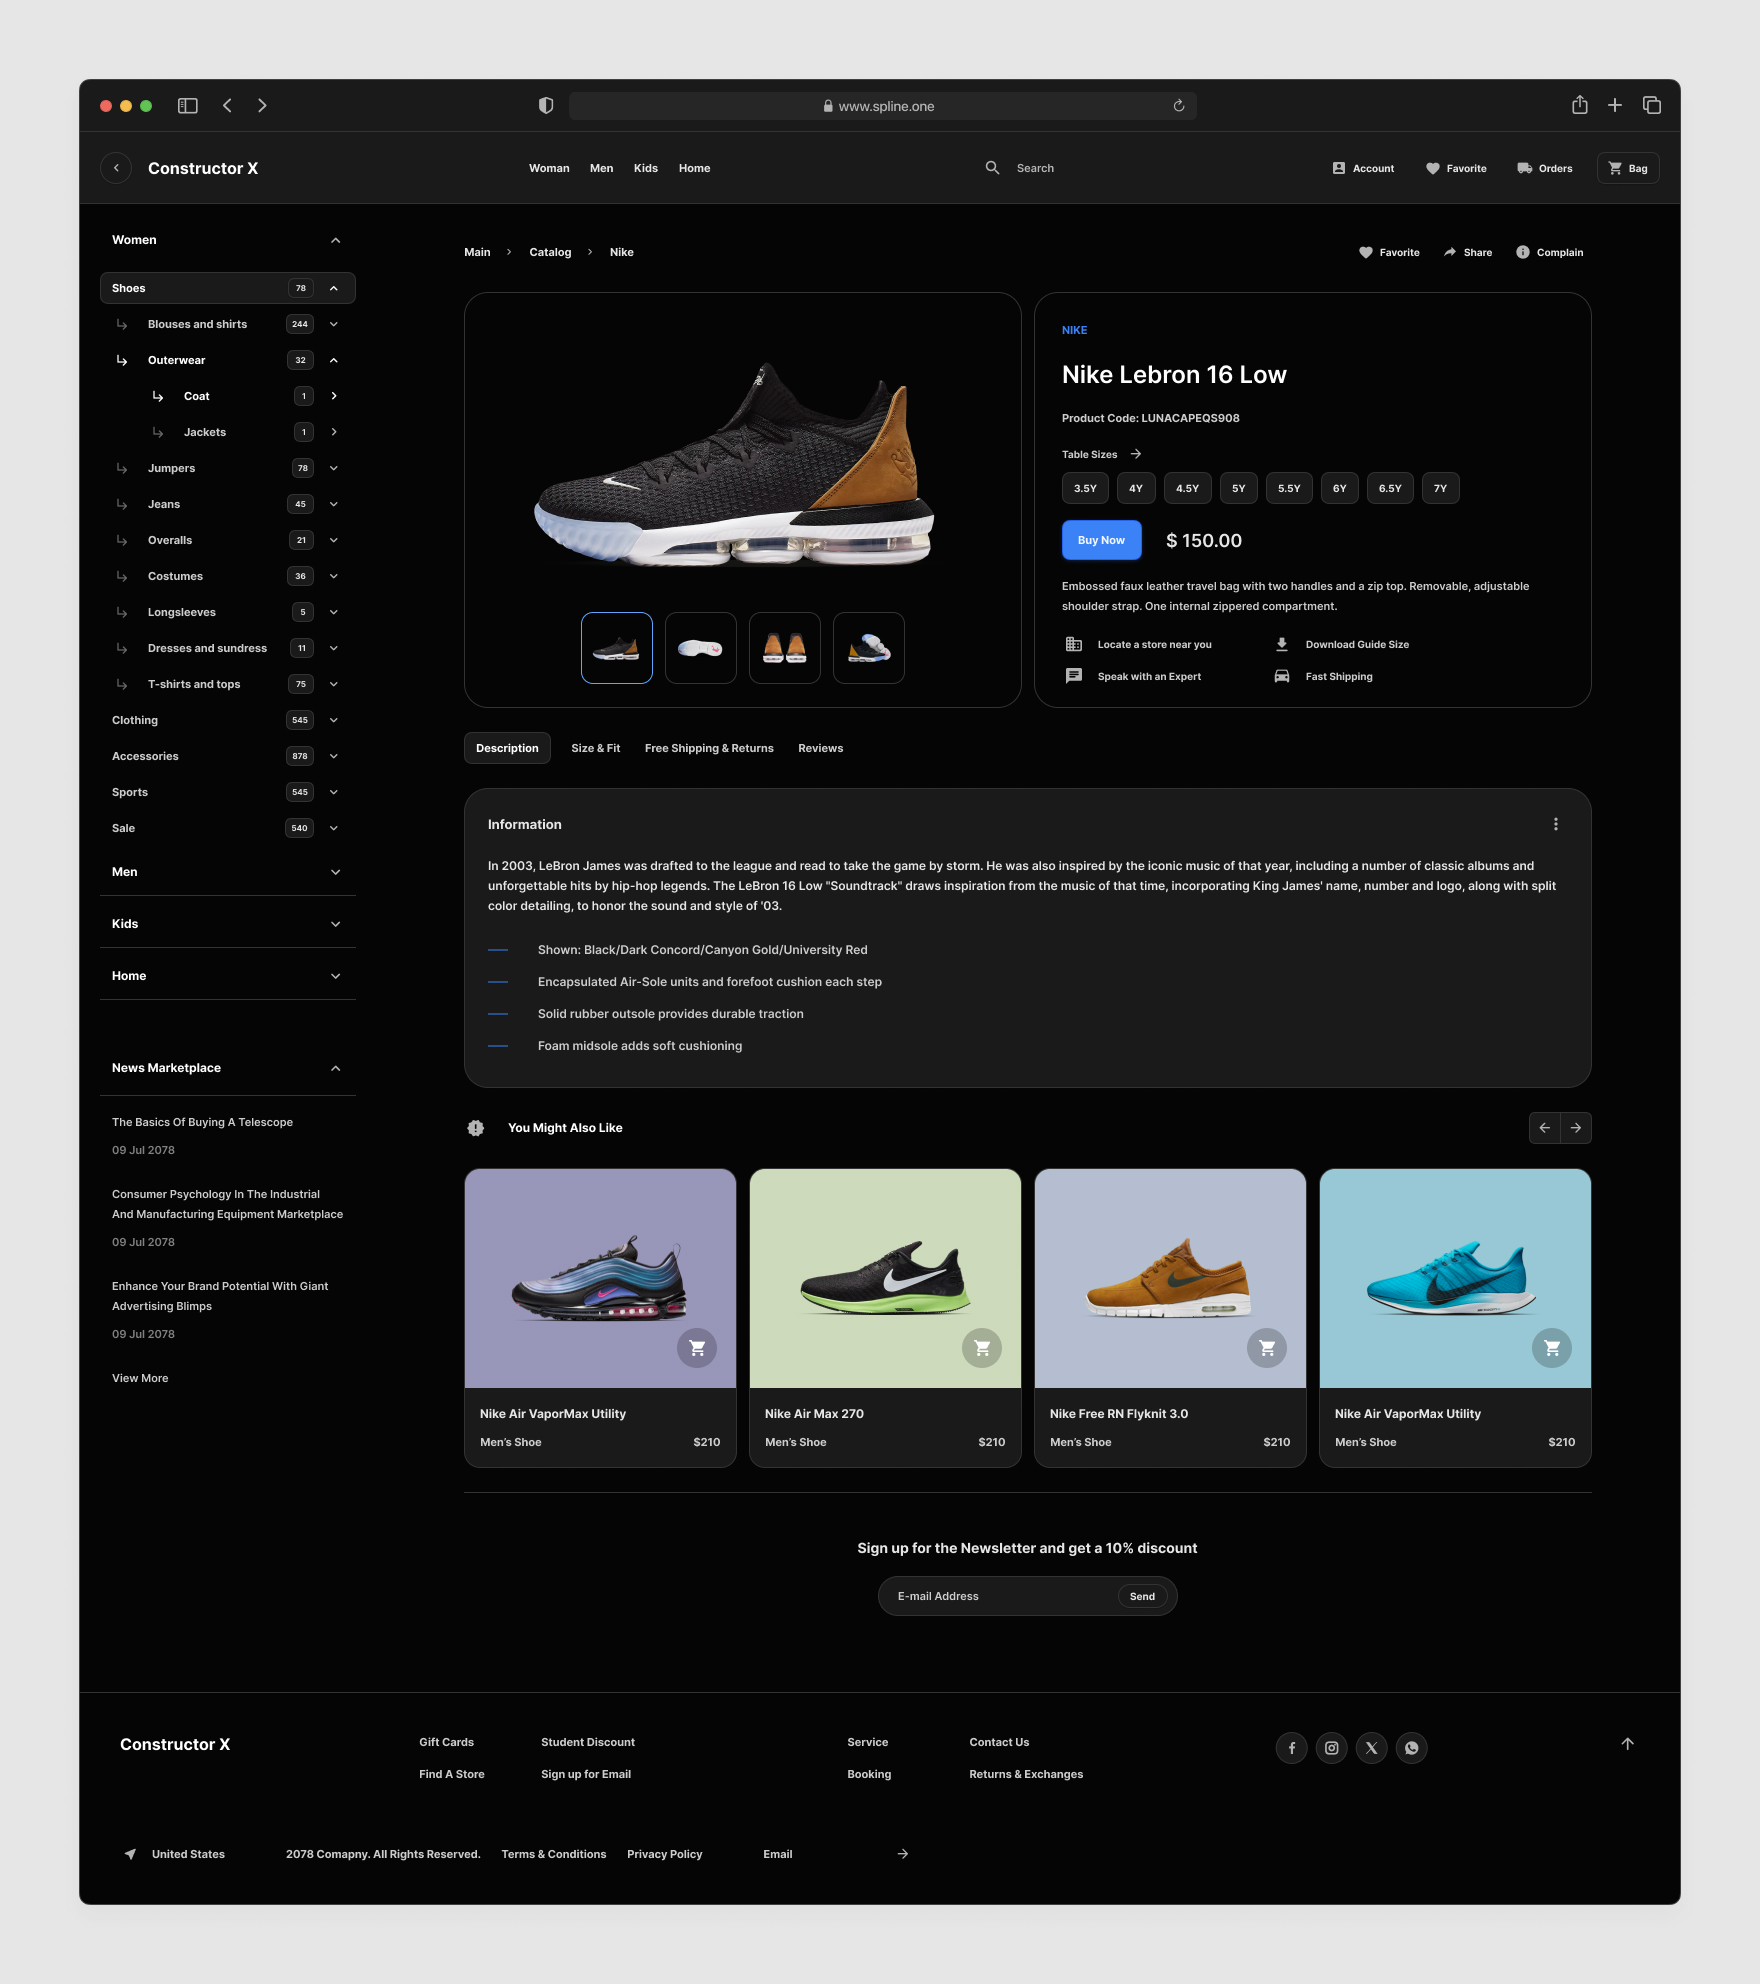Select size 3.5Y

tap(1085, 488)
